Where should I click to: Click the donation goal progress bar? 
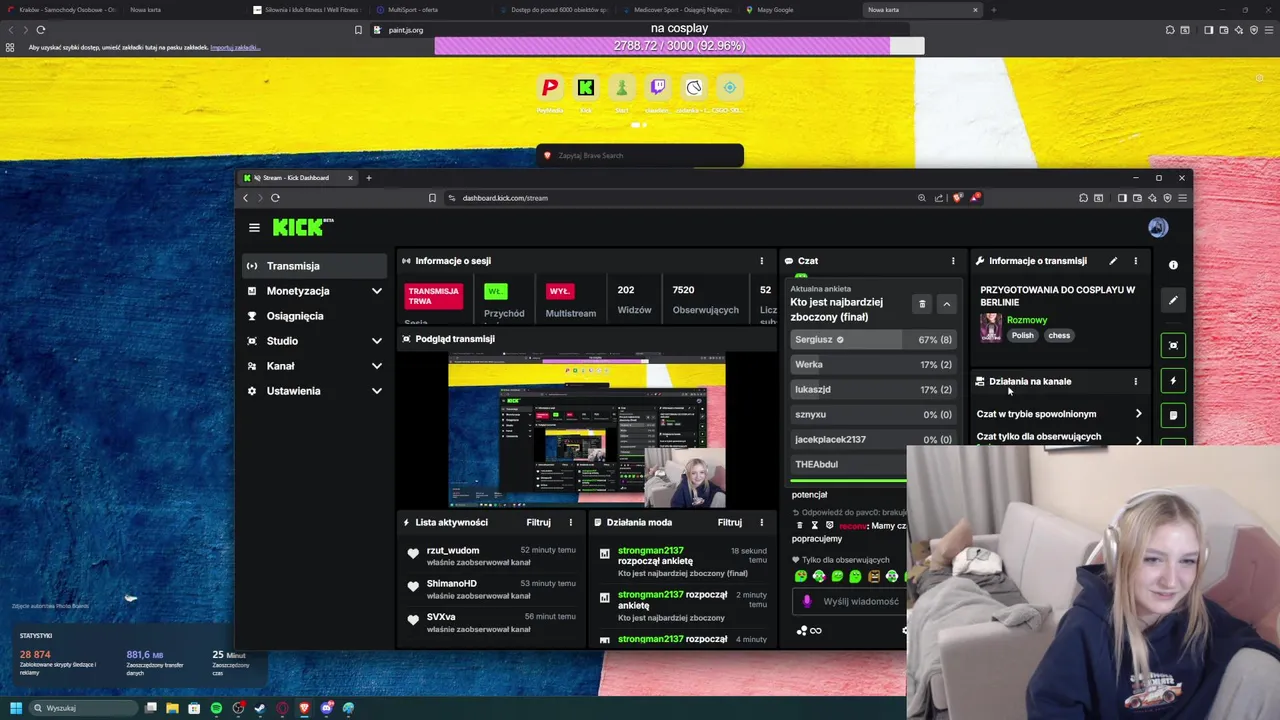pyautogui.click(x=679, y=46)
